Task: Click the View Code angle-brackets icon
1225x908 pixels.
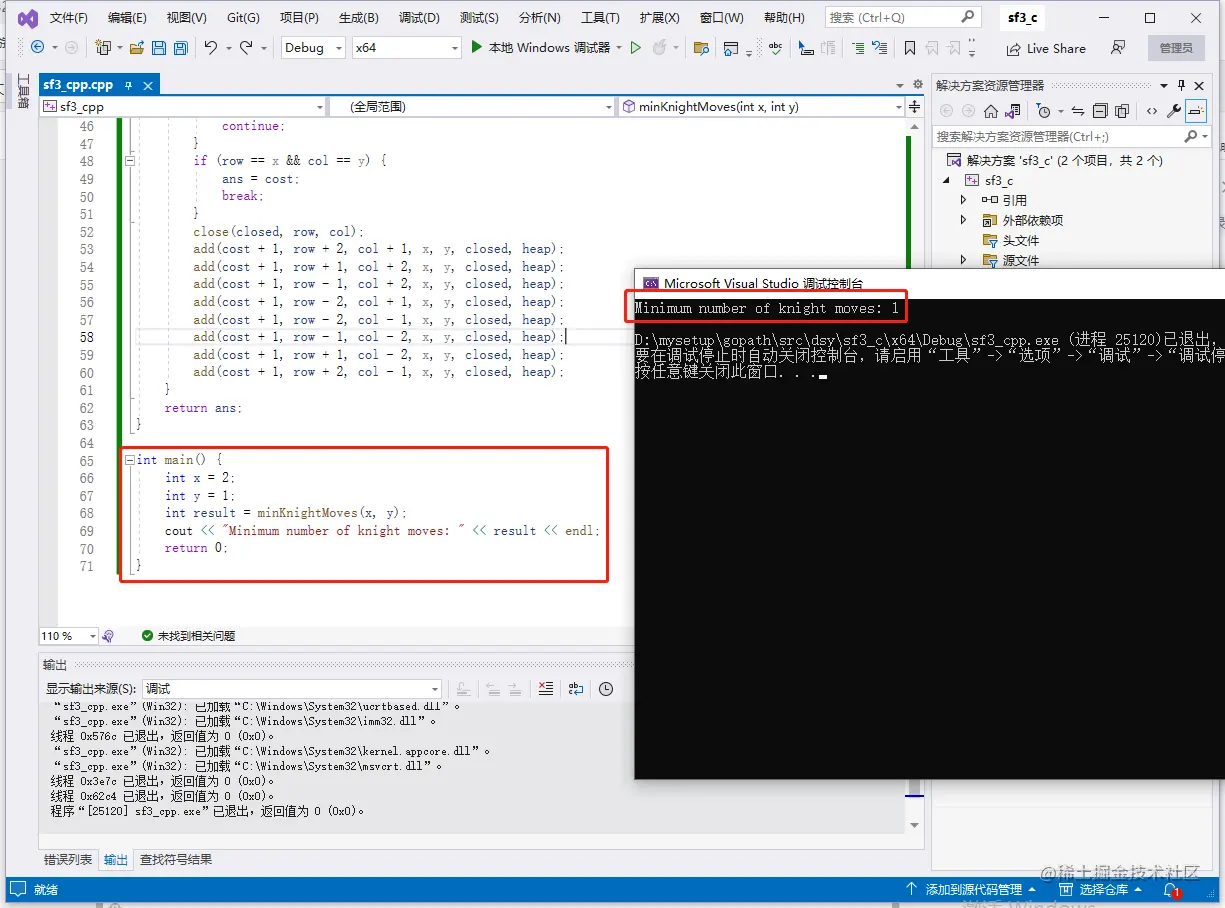Action: 1152,111
